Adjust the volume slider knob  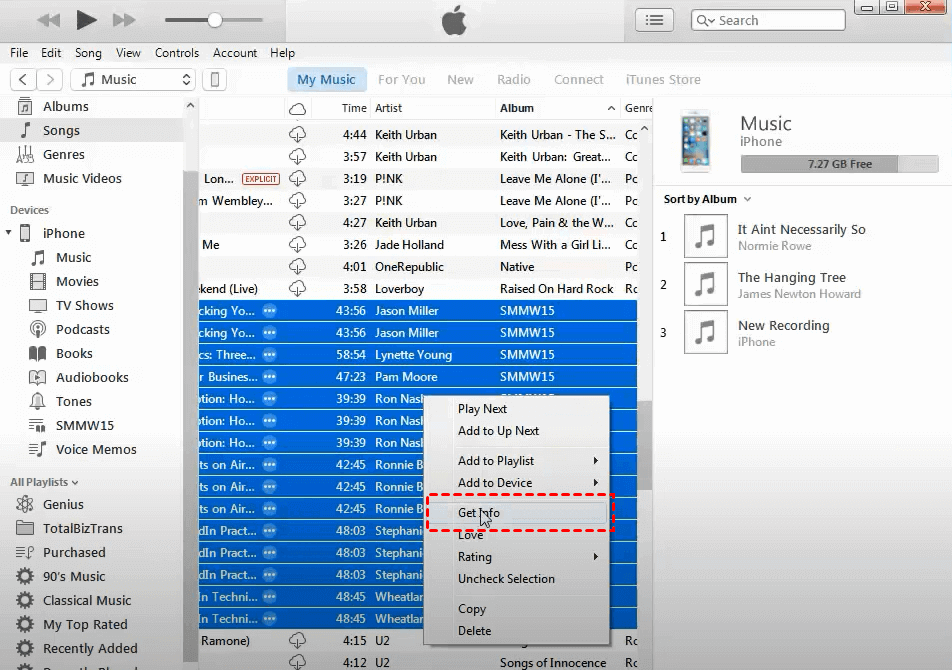215,20
